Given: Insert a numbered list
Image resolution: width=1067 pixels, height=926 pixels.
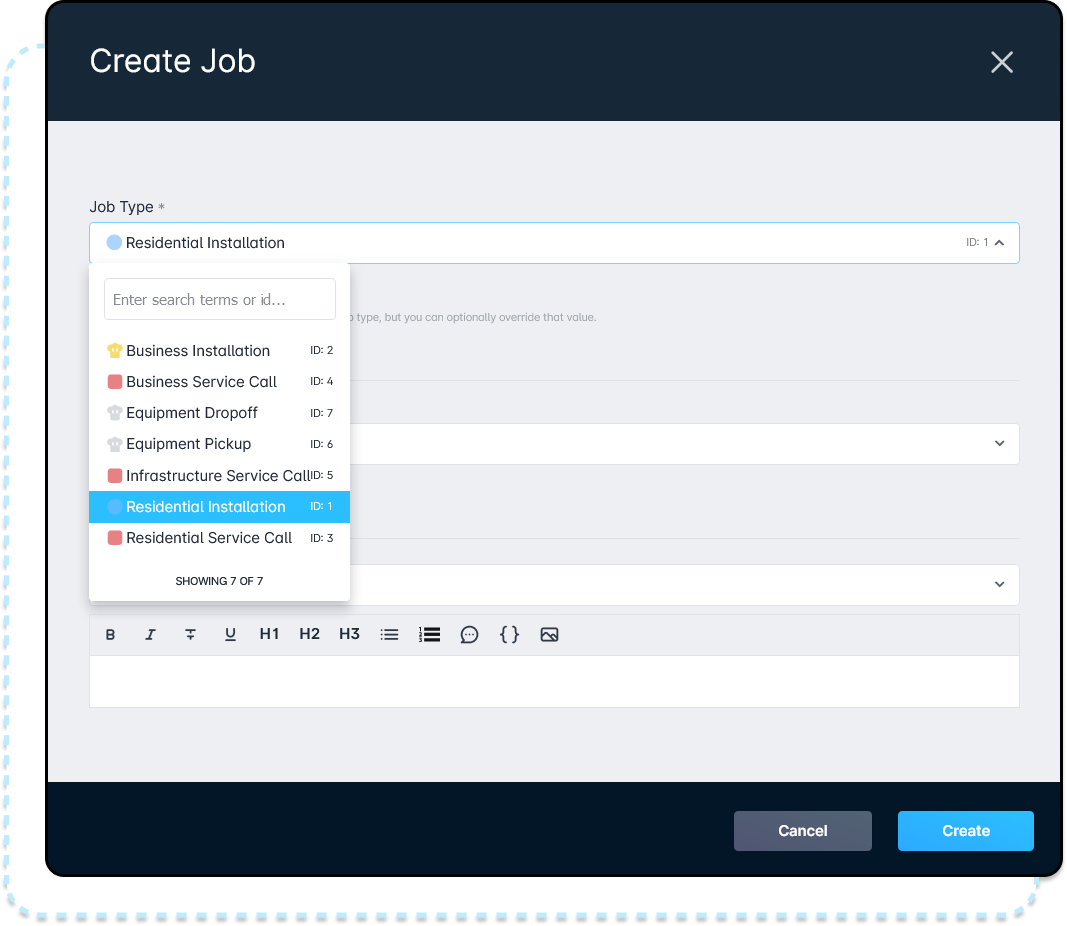Looking at the screenshot, I should (429, 635).
